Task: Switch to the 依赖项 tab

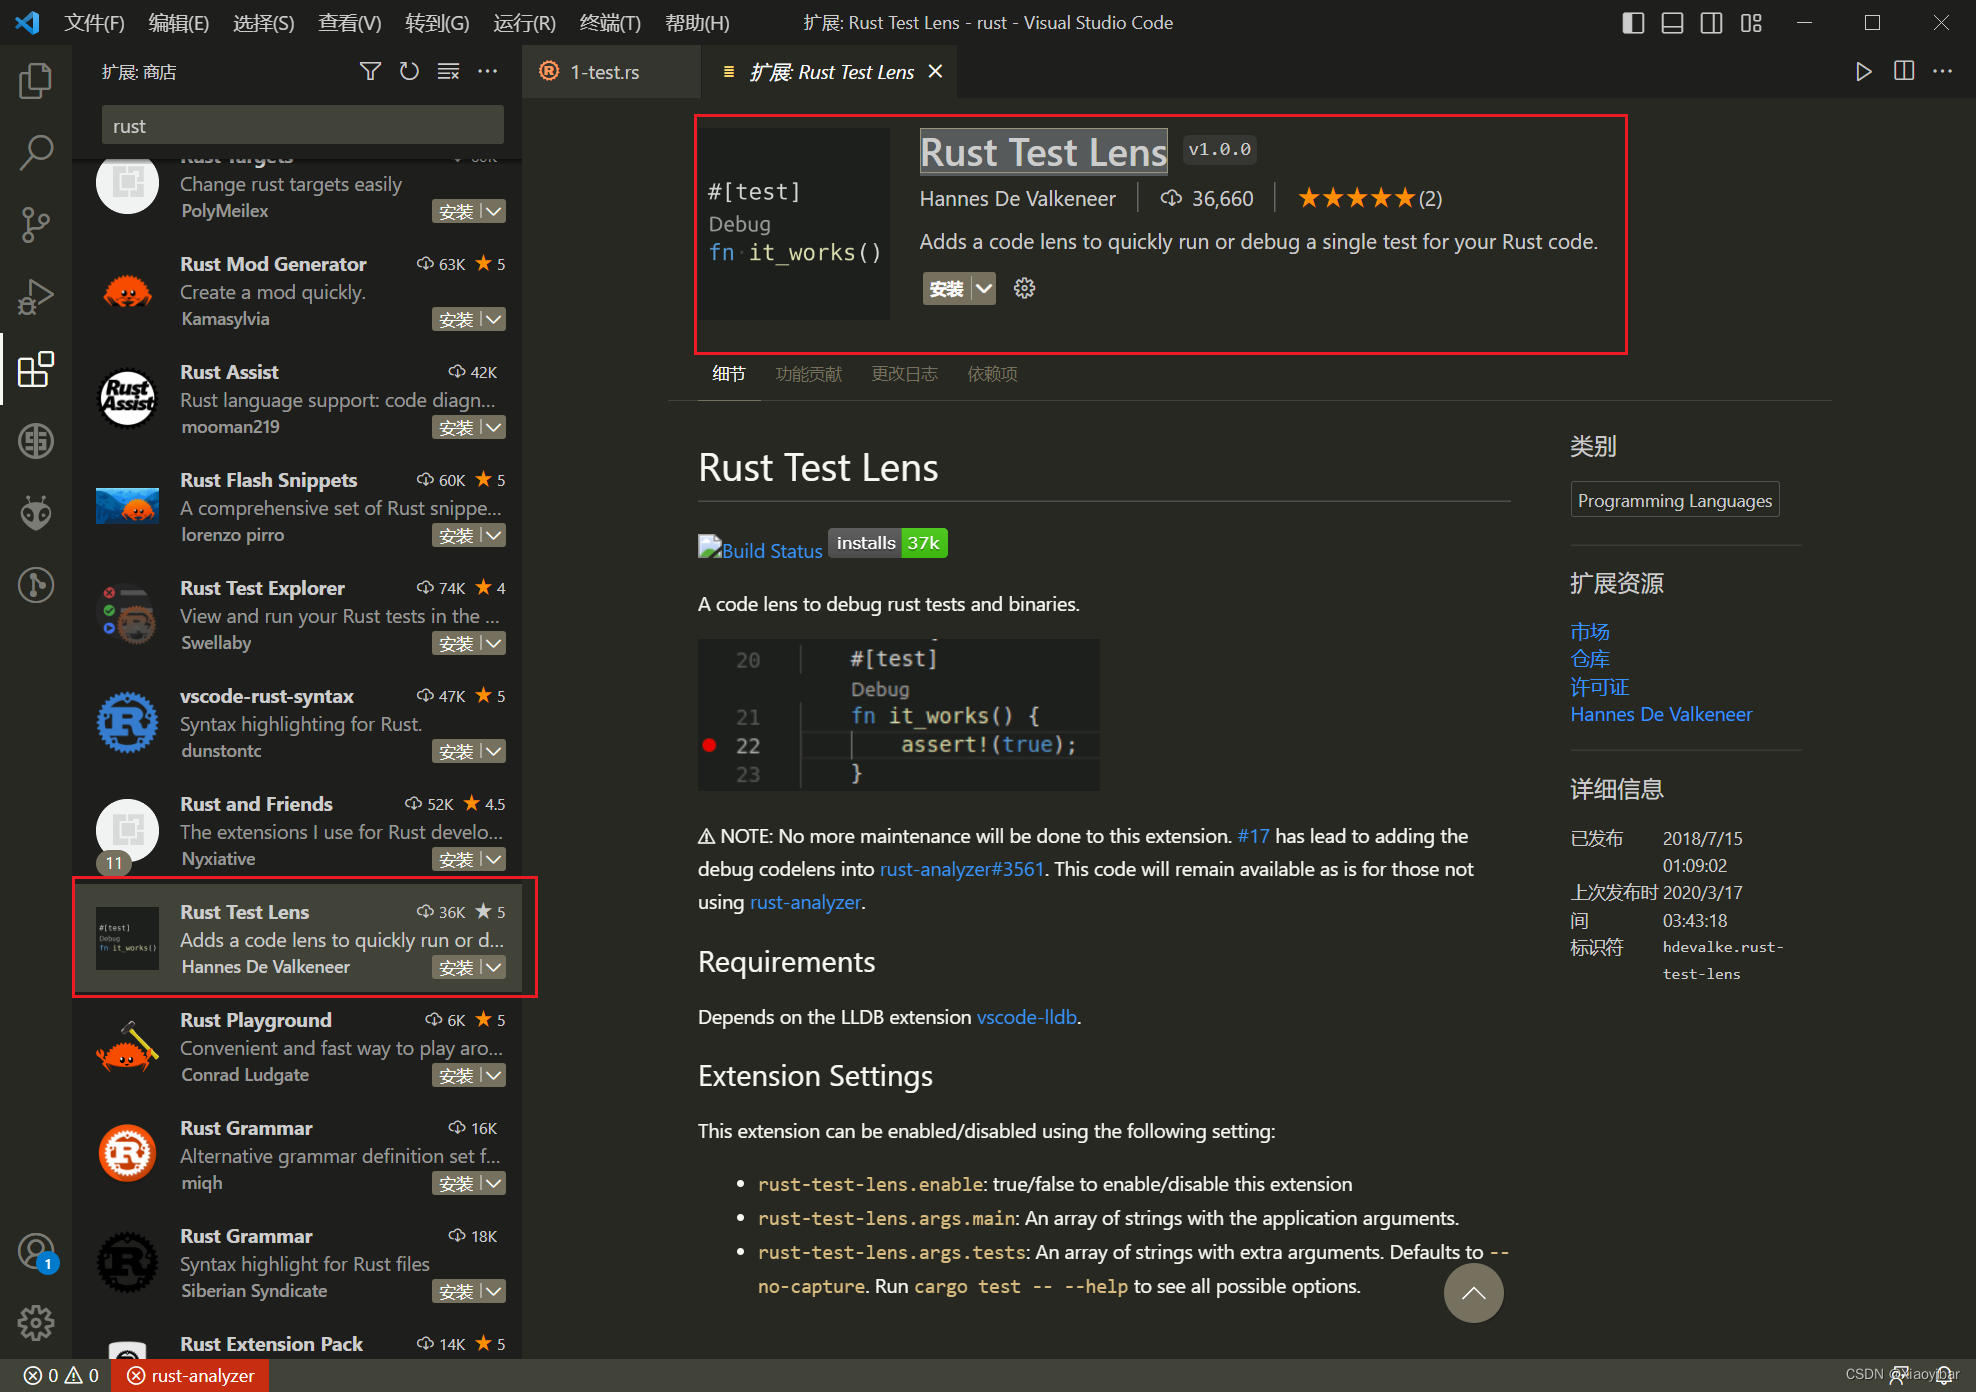Action: (992, 373)
